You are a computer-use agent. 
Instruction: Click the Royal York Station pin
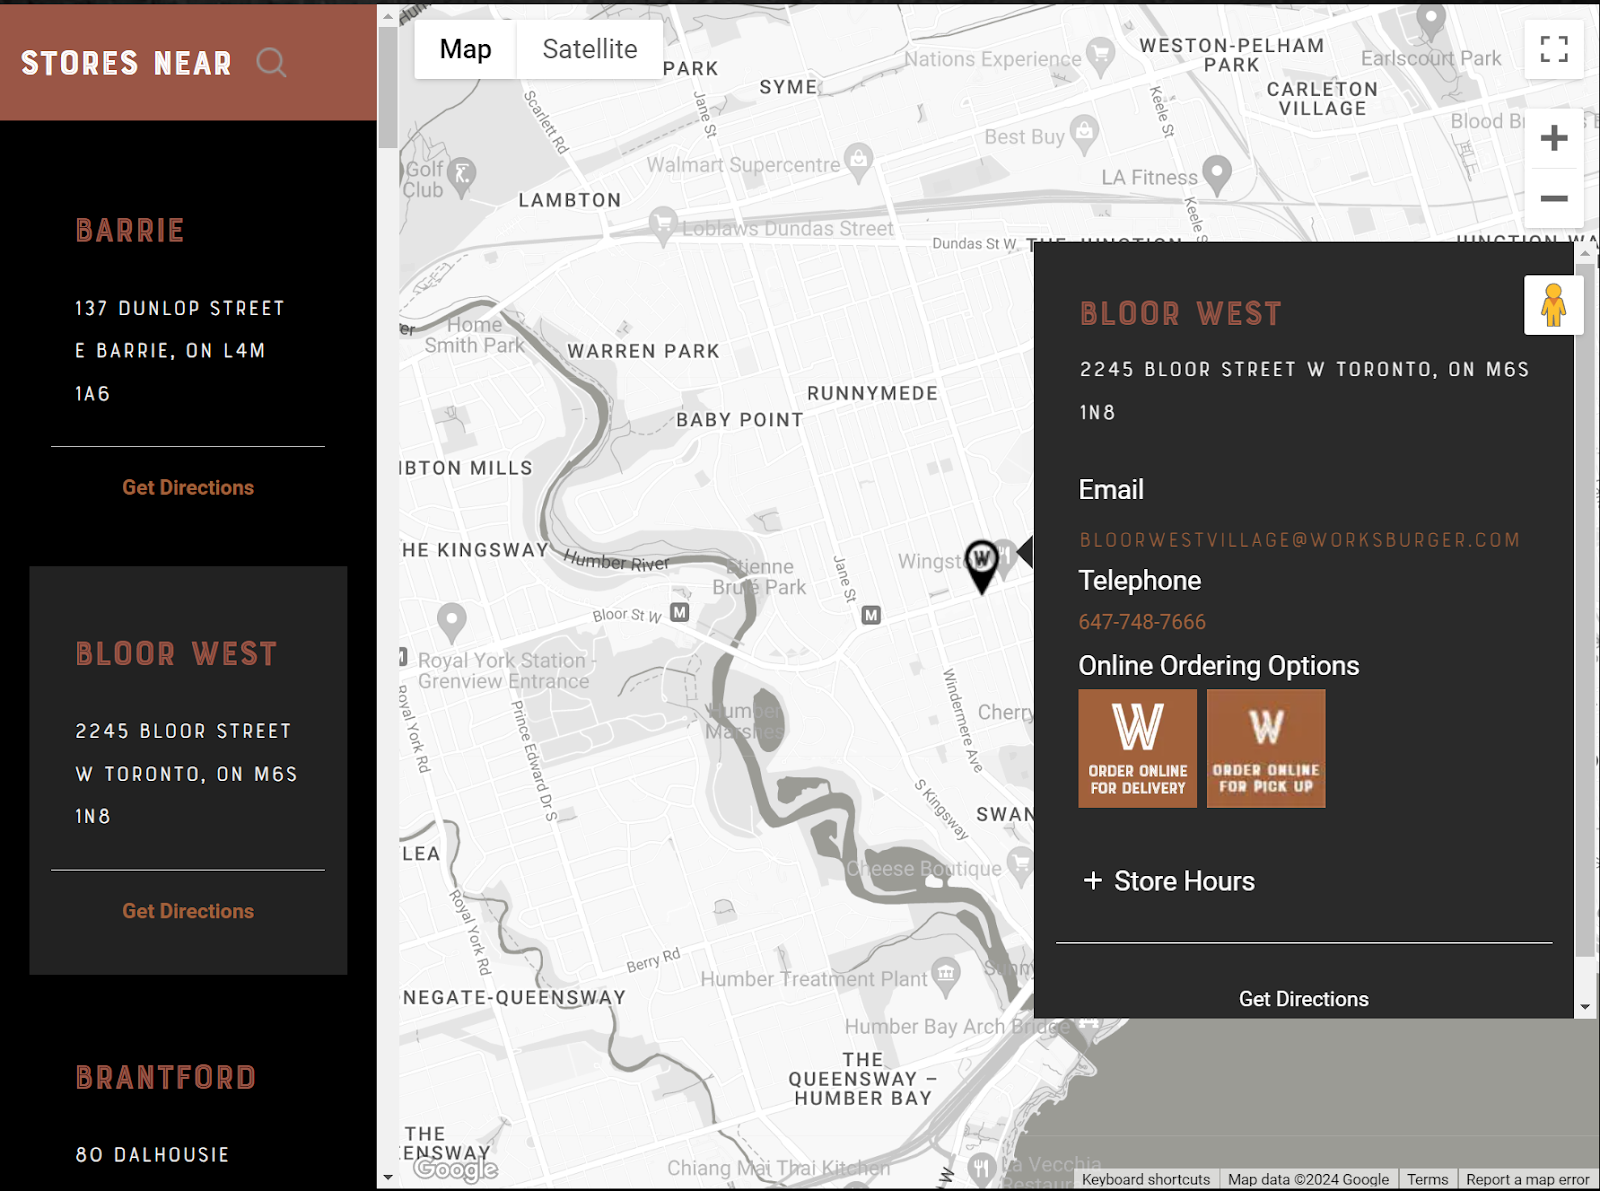(452, 623)
